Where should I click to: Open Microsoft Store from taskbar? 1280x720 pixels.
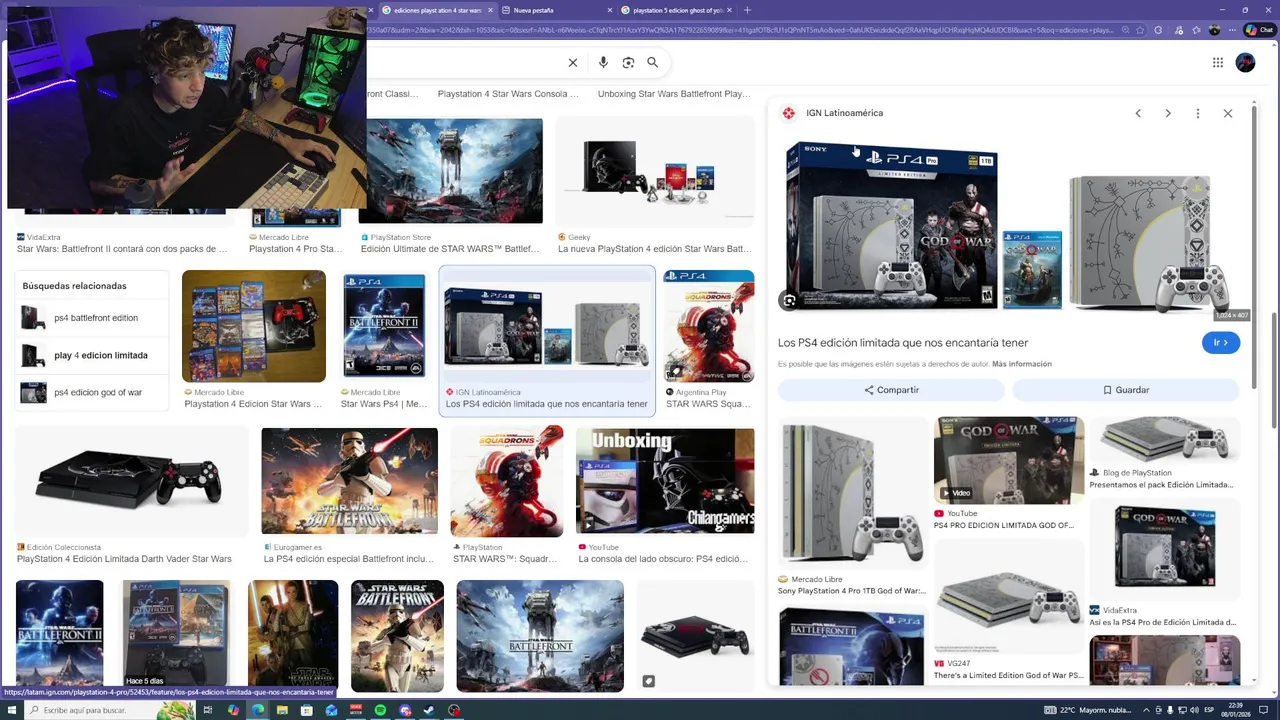[307, 710]
